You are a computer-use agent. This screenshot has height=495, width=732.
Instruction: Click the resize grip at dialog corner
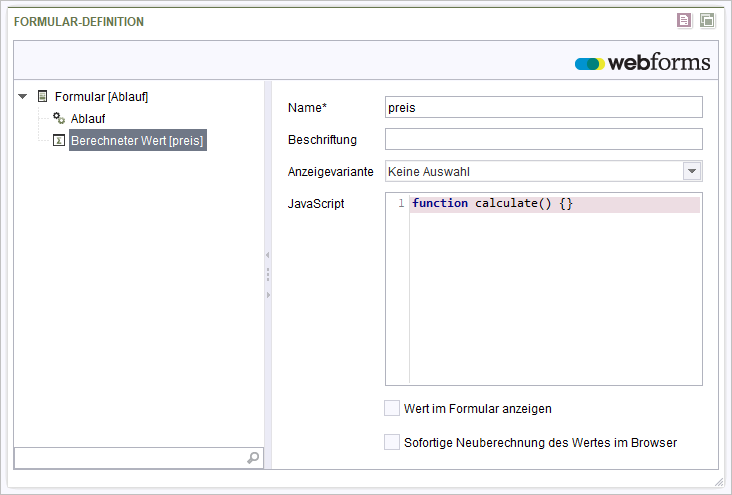pos(719,482)
